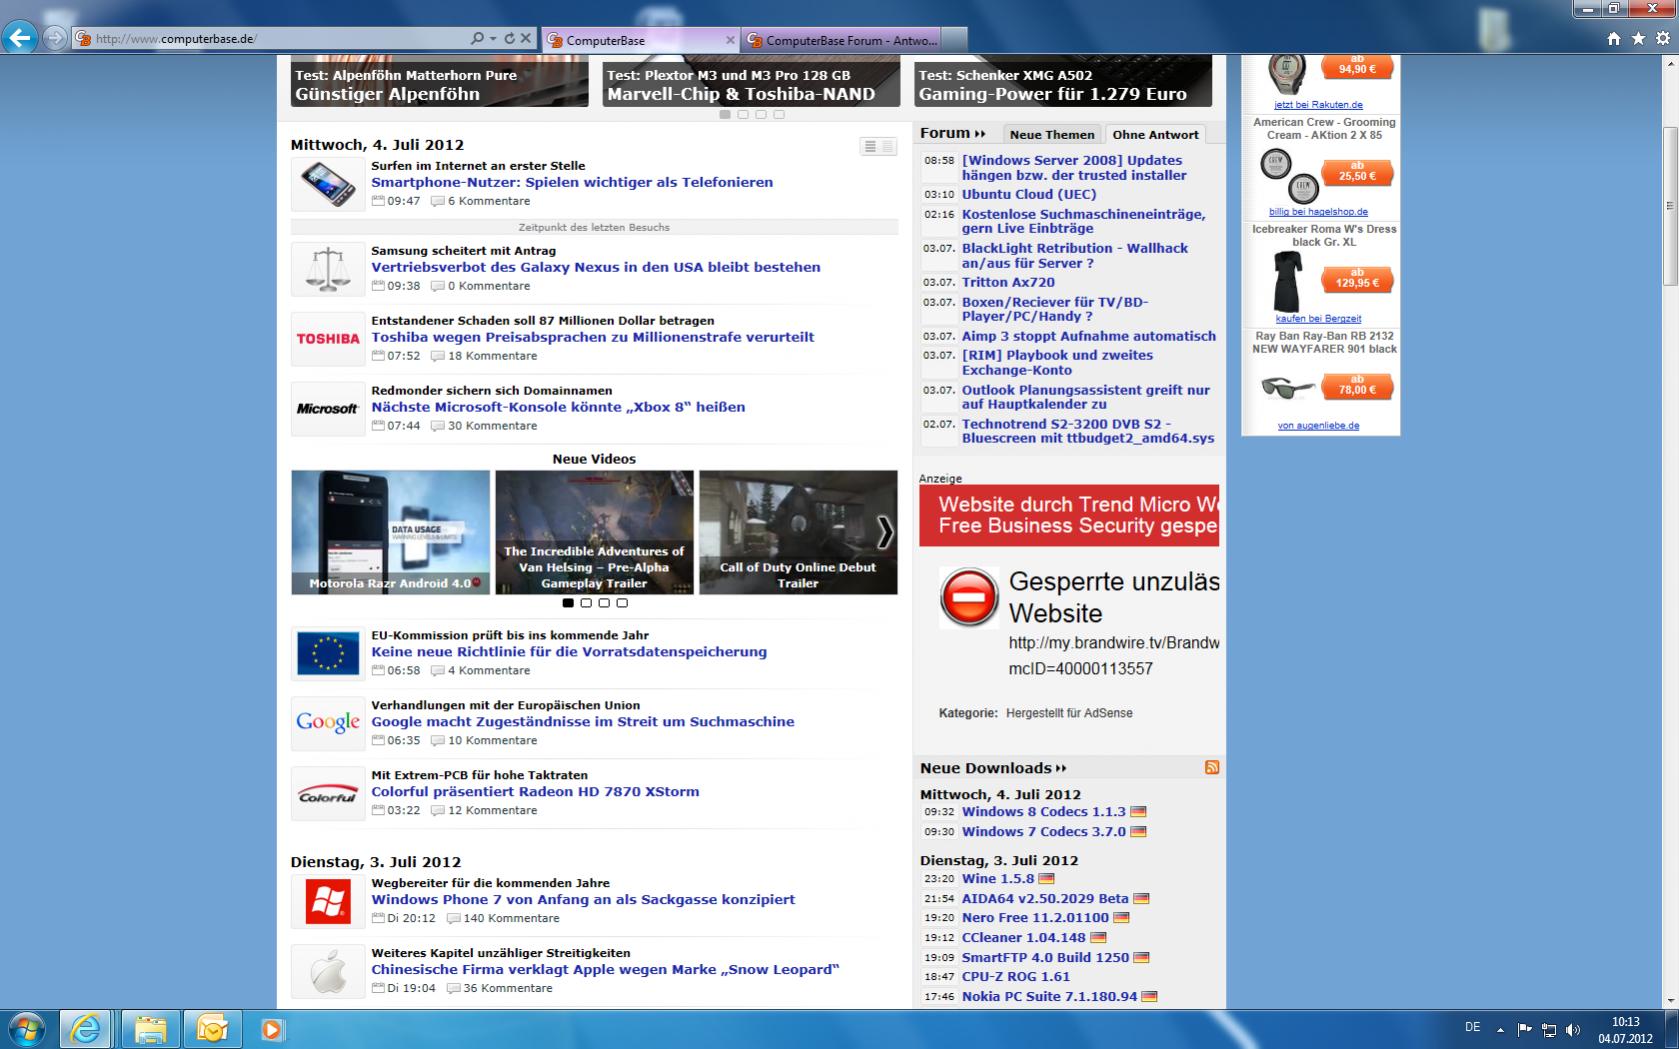Open Favorites star icon
The image size is (1679, 1049).
click(x=1638, y=39)
